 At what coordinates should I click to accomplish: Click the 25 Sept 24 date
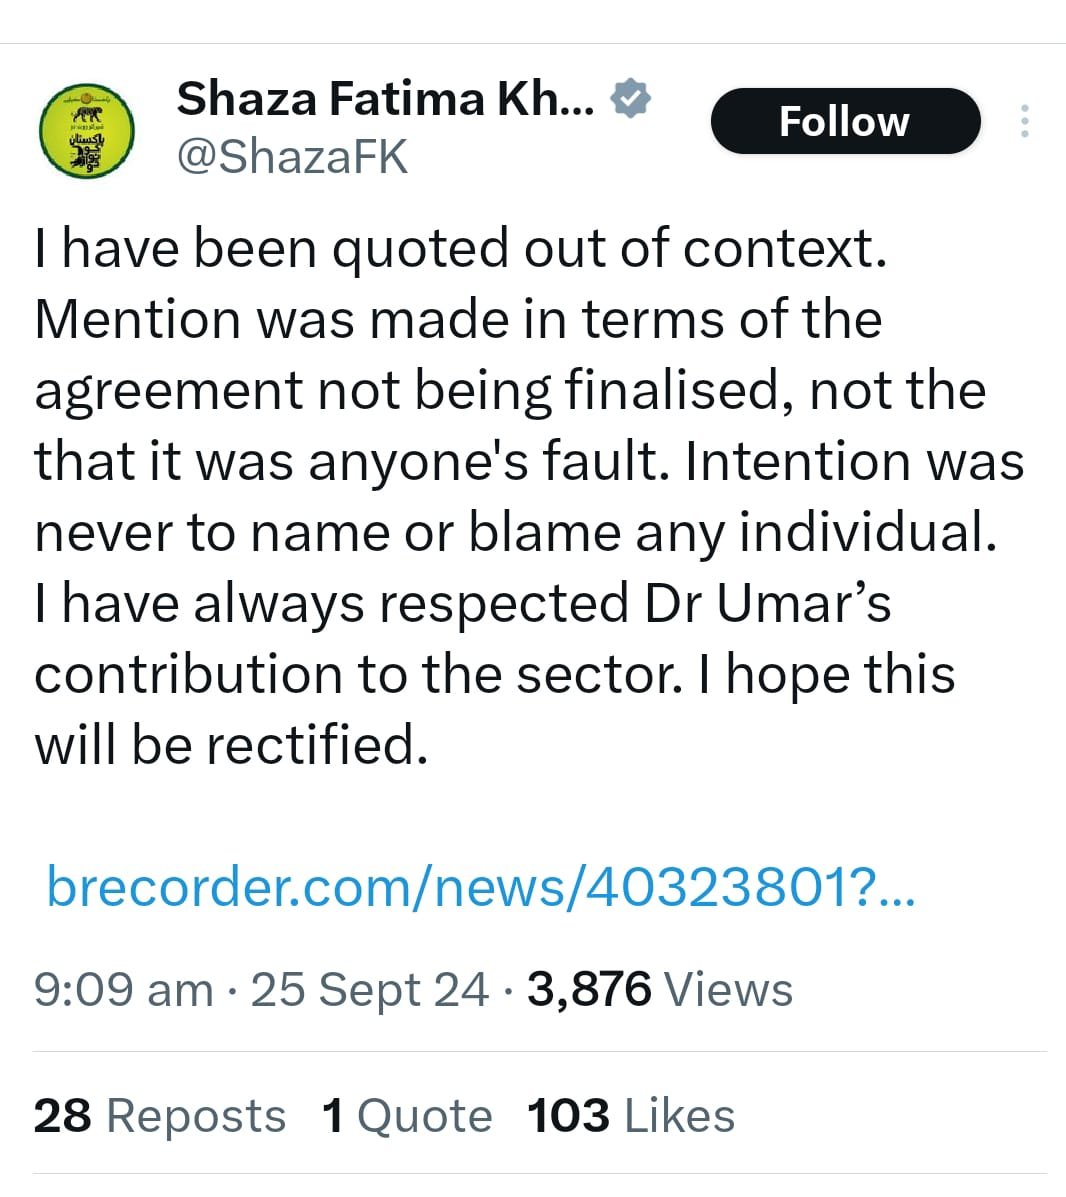pyautogui.click(x=369, y=990)
